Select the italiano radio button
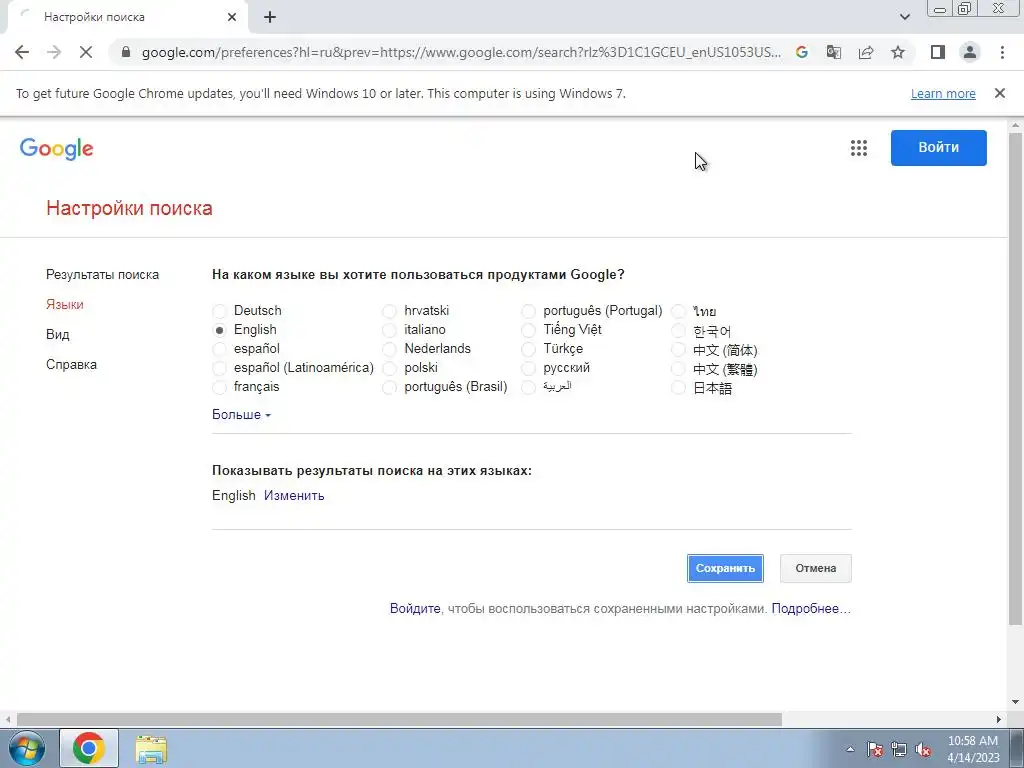The image size is (1024, 768). click(389, 330)
